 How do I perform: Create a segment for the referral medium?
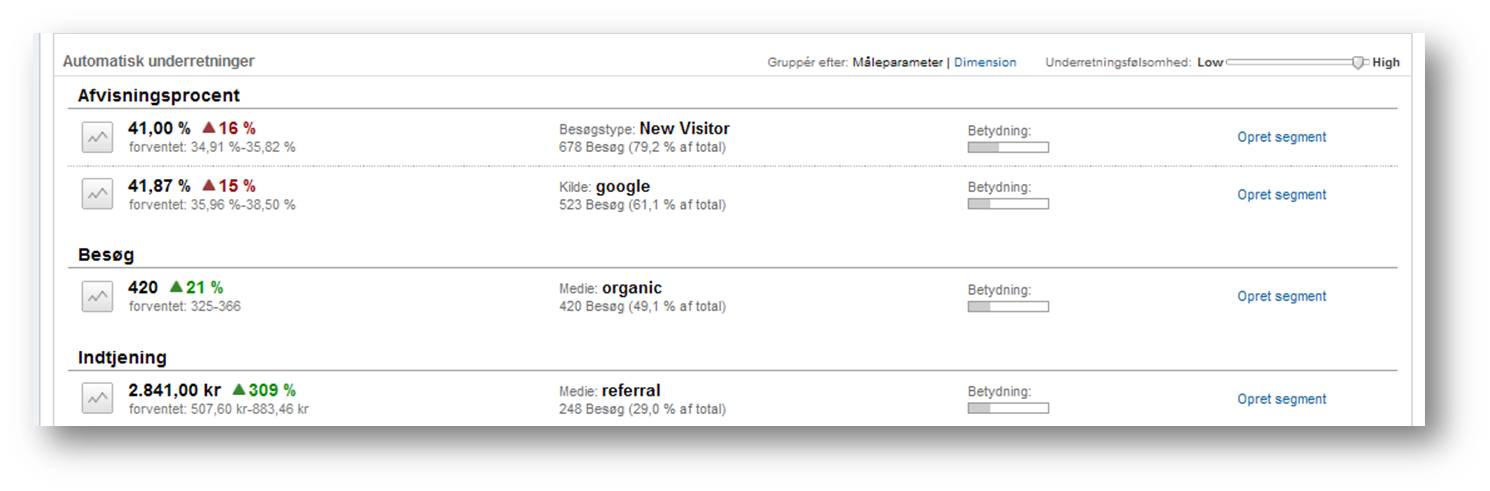point(1281,399)
